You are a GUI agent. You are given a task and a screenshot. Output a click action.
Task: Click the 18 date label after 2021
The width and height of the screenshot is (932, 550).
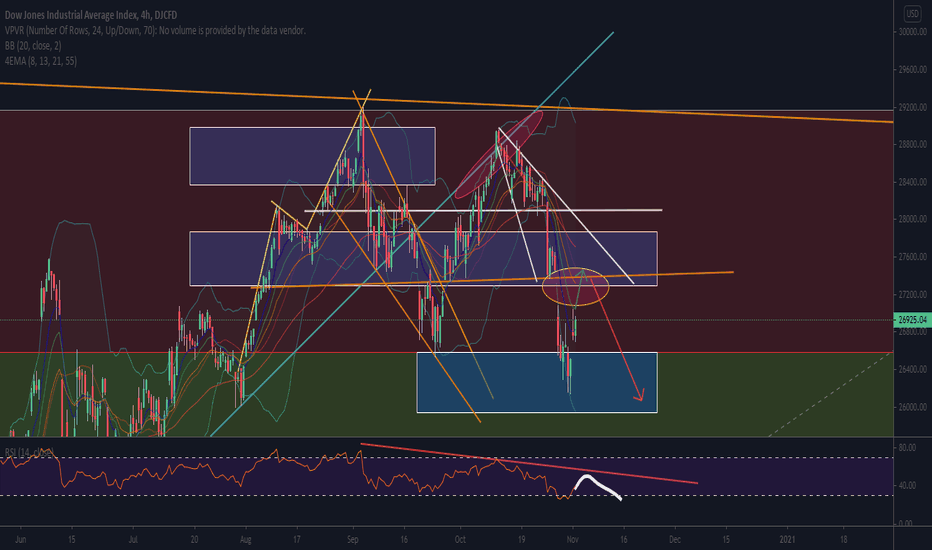click(843, 540)
